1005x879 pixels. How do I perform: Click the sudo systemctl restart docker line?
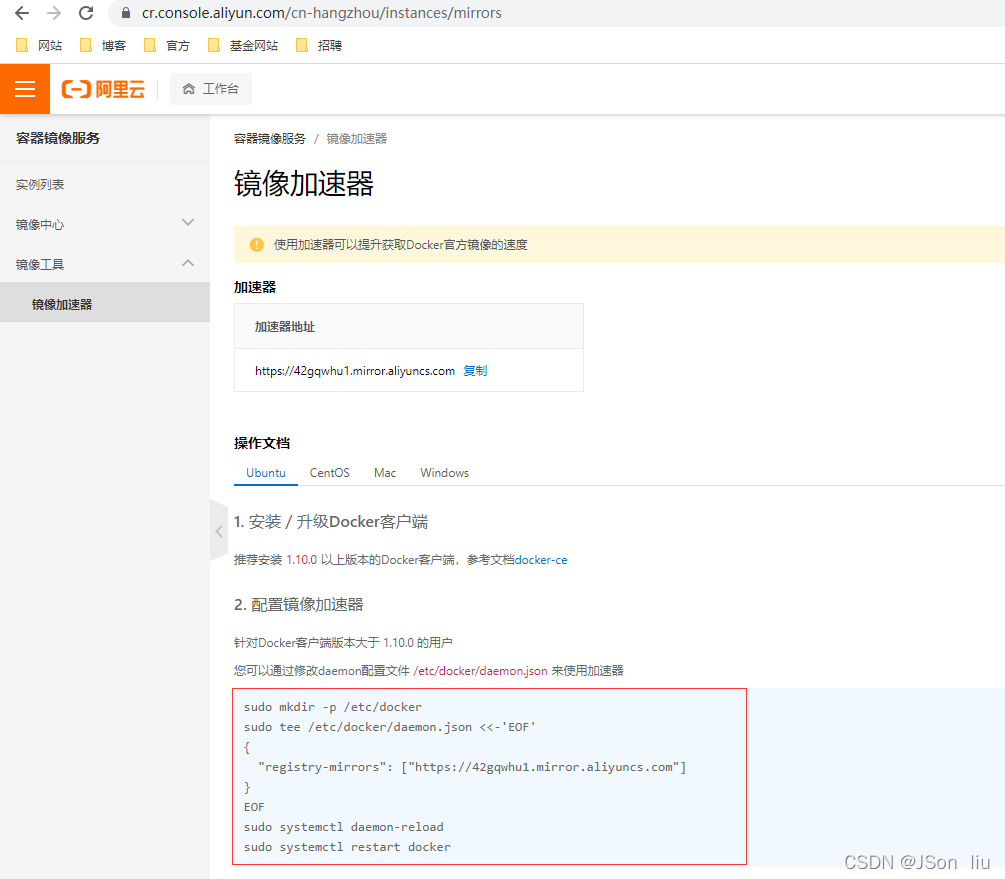pyautogui.click(x=347, y=847)
